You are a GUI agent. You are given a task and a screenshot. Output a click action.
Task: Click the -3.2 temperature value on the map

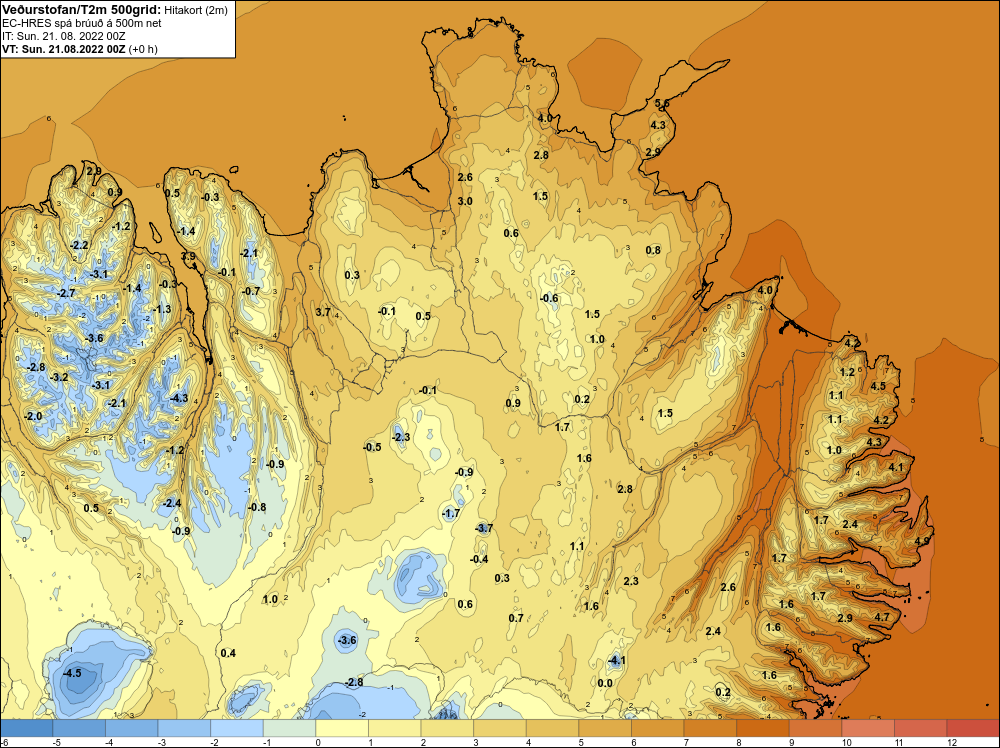(x=59, y=378)
